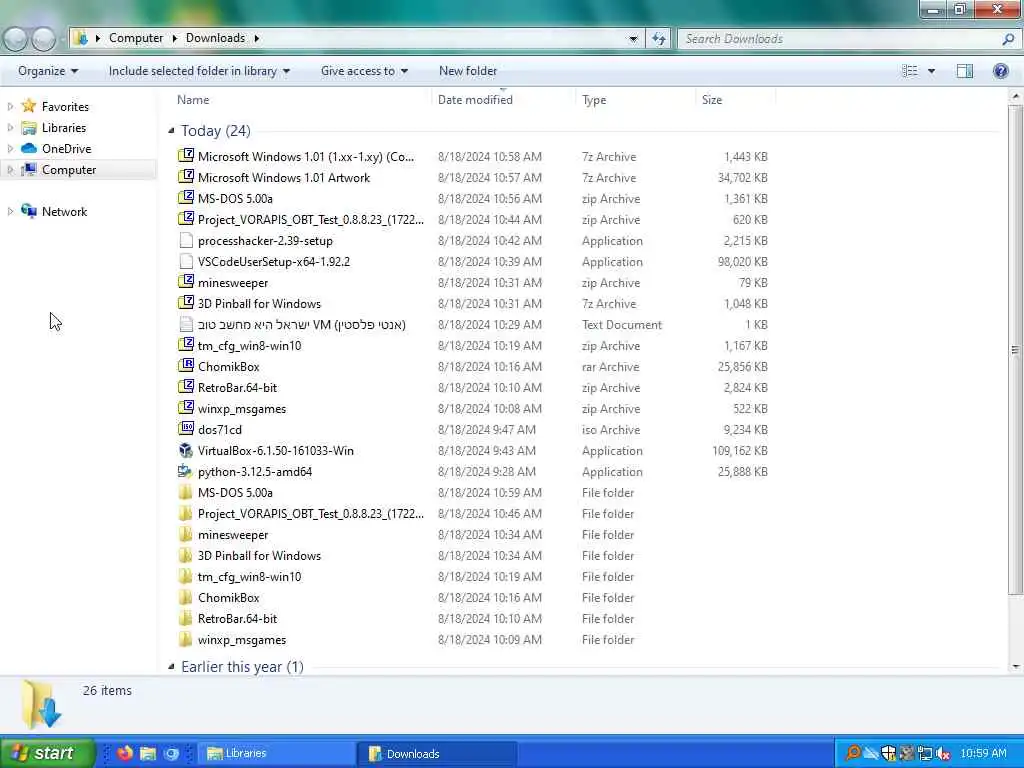Switch to the Libraries taskbar window
1024x768 pixels.
click(x=277, y=753)
